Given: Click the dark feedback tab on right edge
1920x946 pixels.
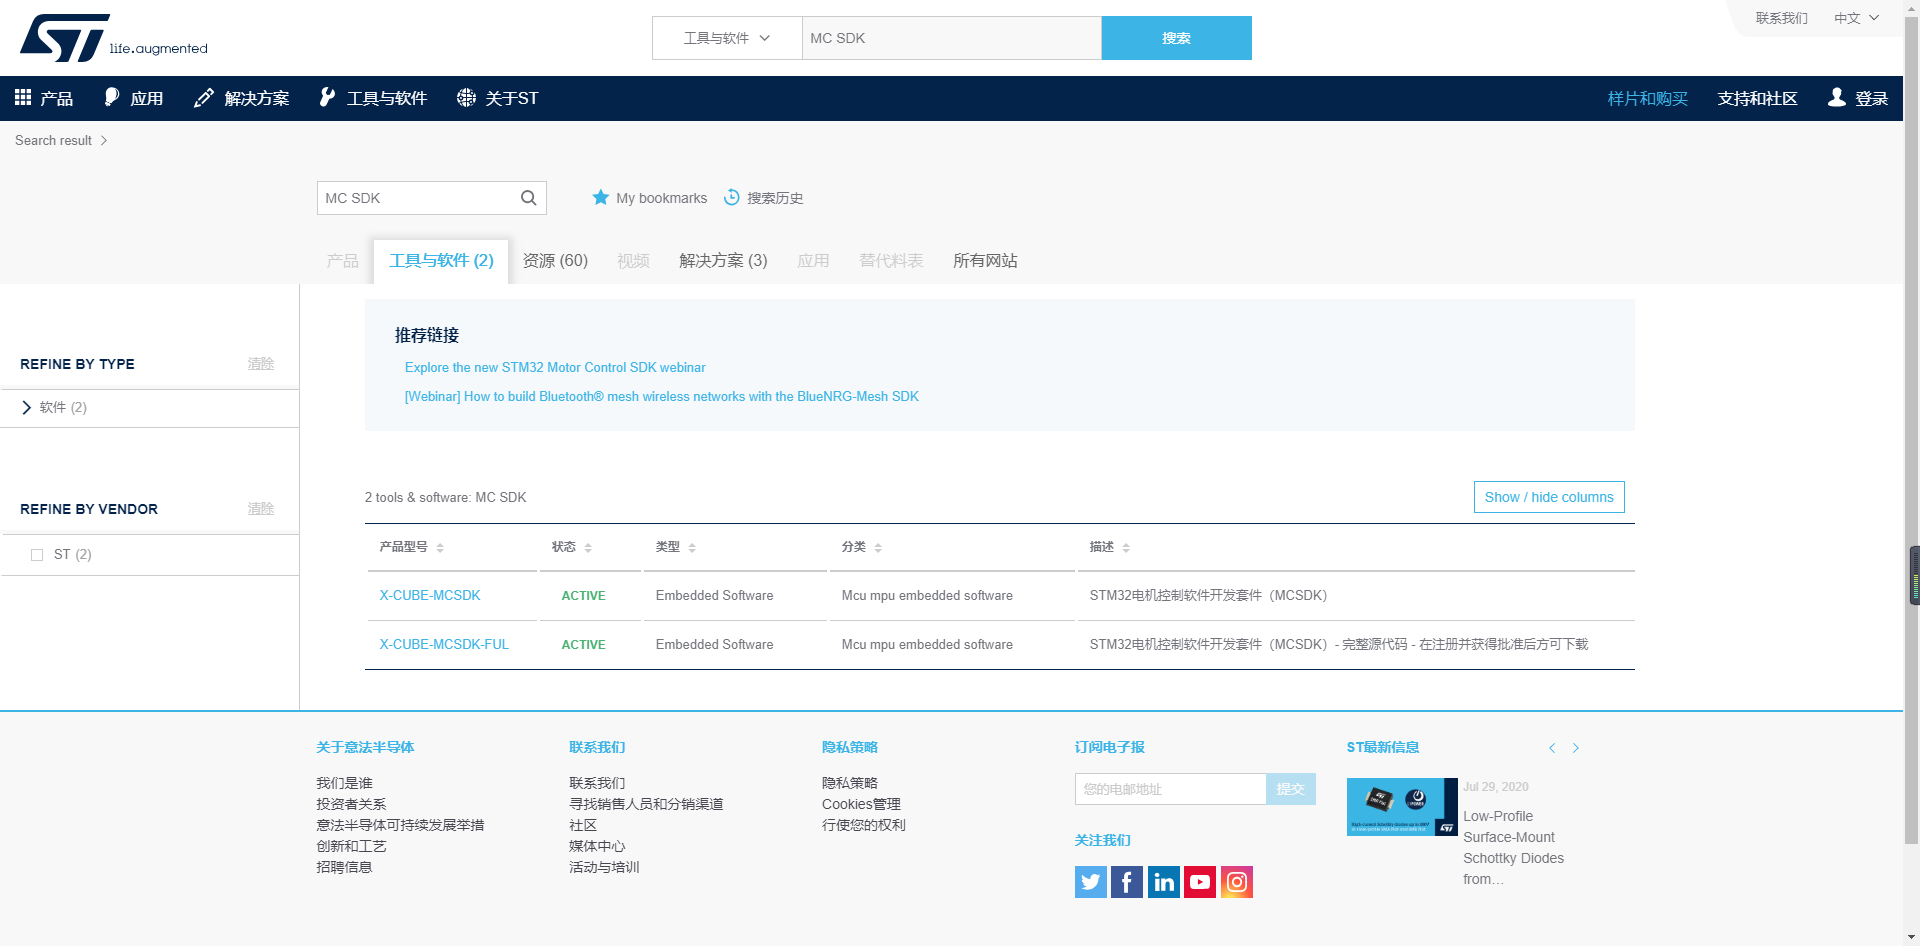Looking at the screenshot, I should coord(1915,575).
